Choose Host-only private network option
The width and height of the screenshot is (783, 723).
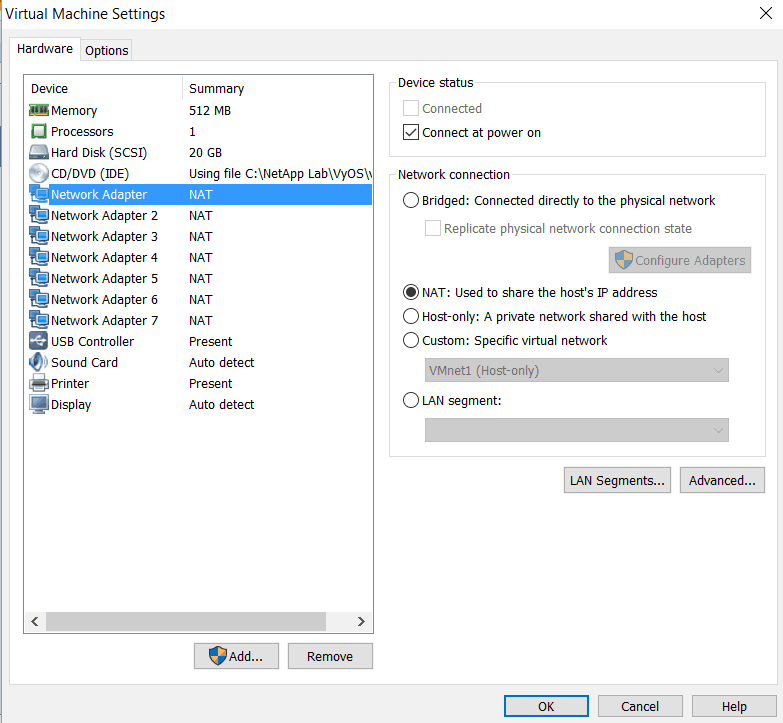[x=411, y=316]
